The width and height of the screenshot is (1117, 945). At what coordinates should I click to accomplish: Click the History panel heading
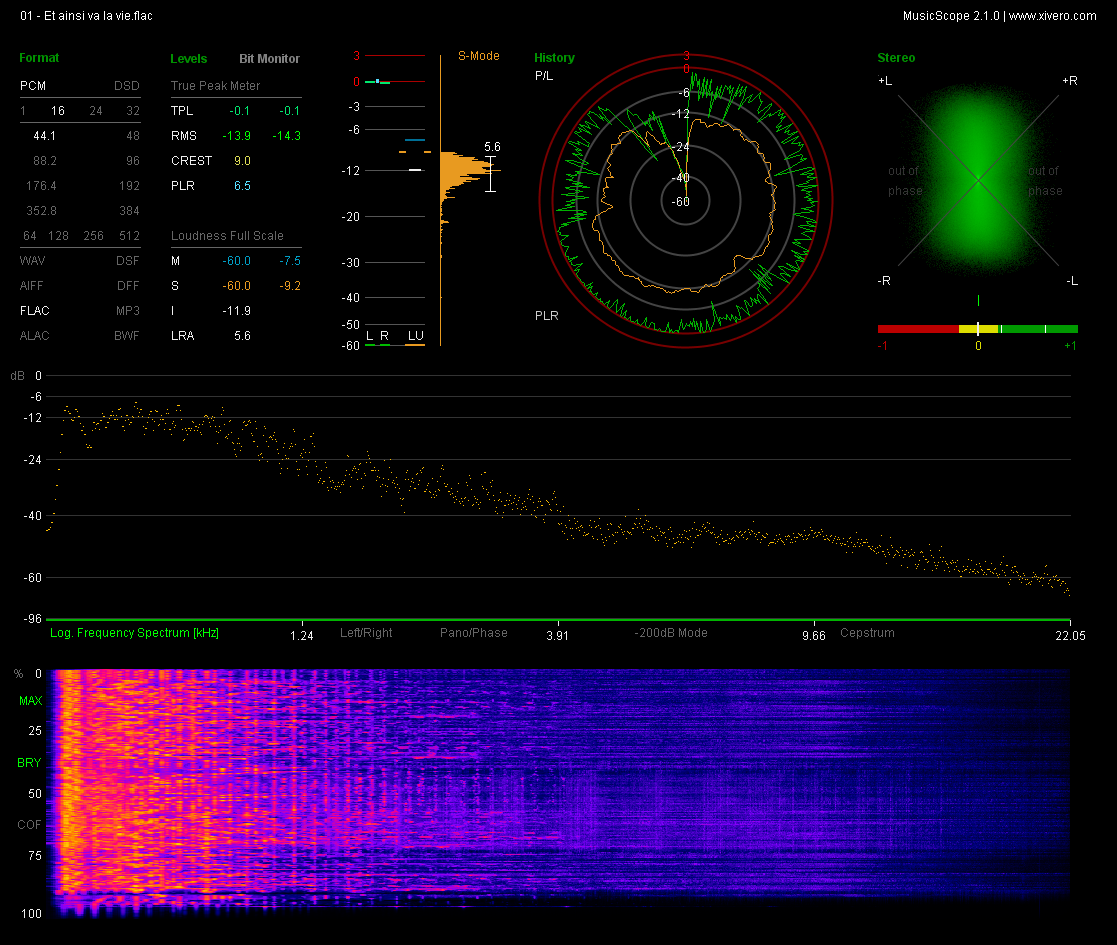pyautogui.click(x=554, y=58)
